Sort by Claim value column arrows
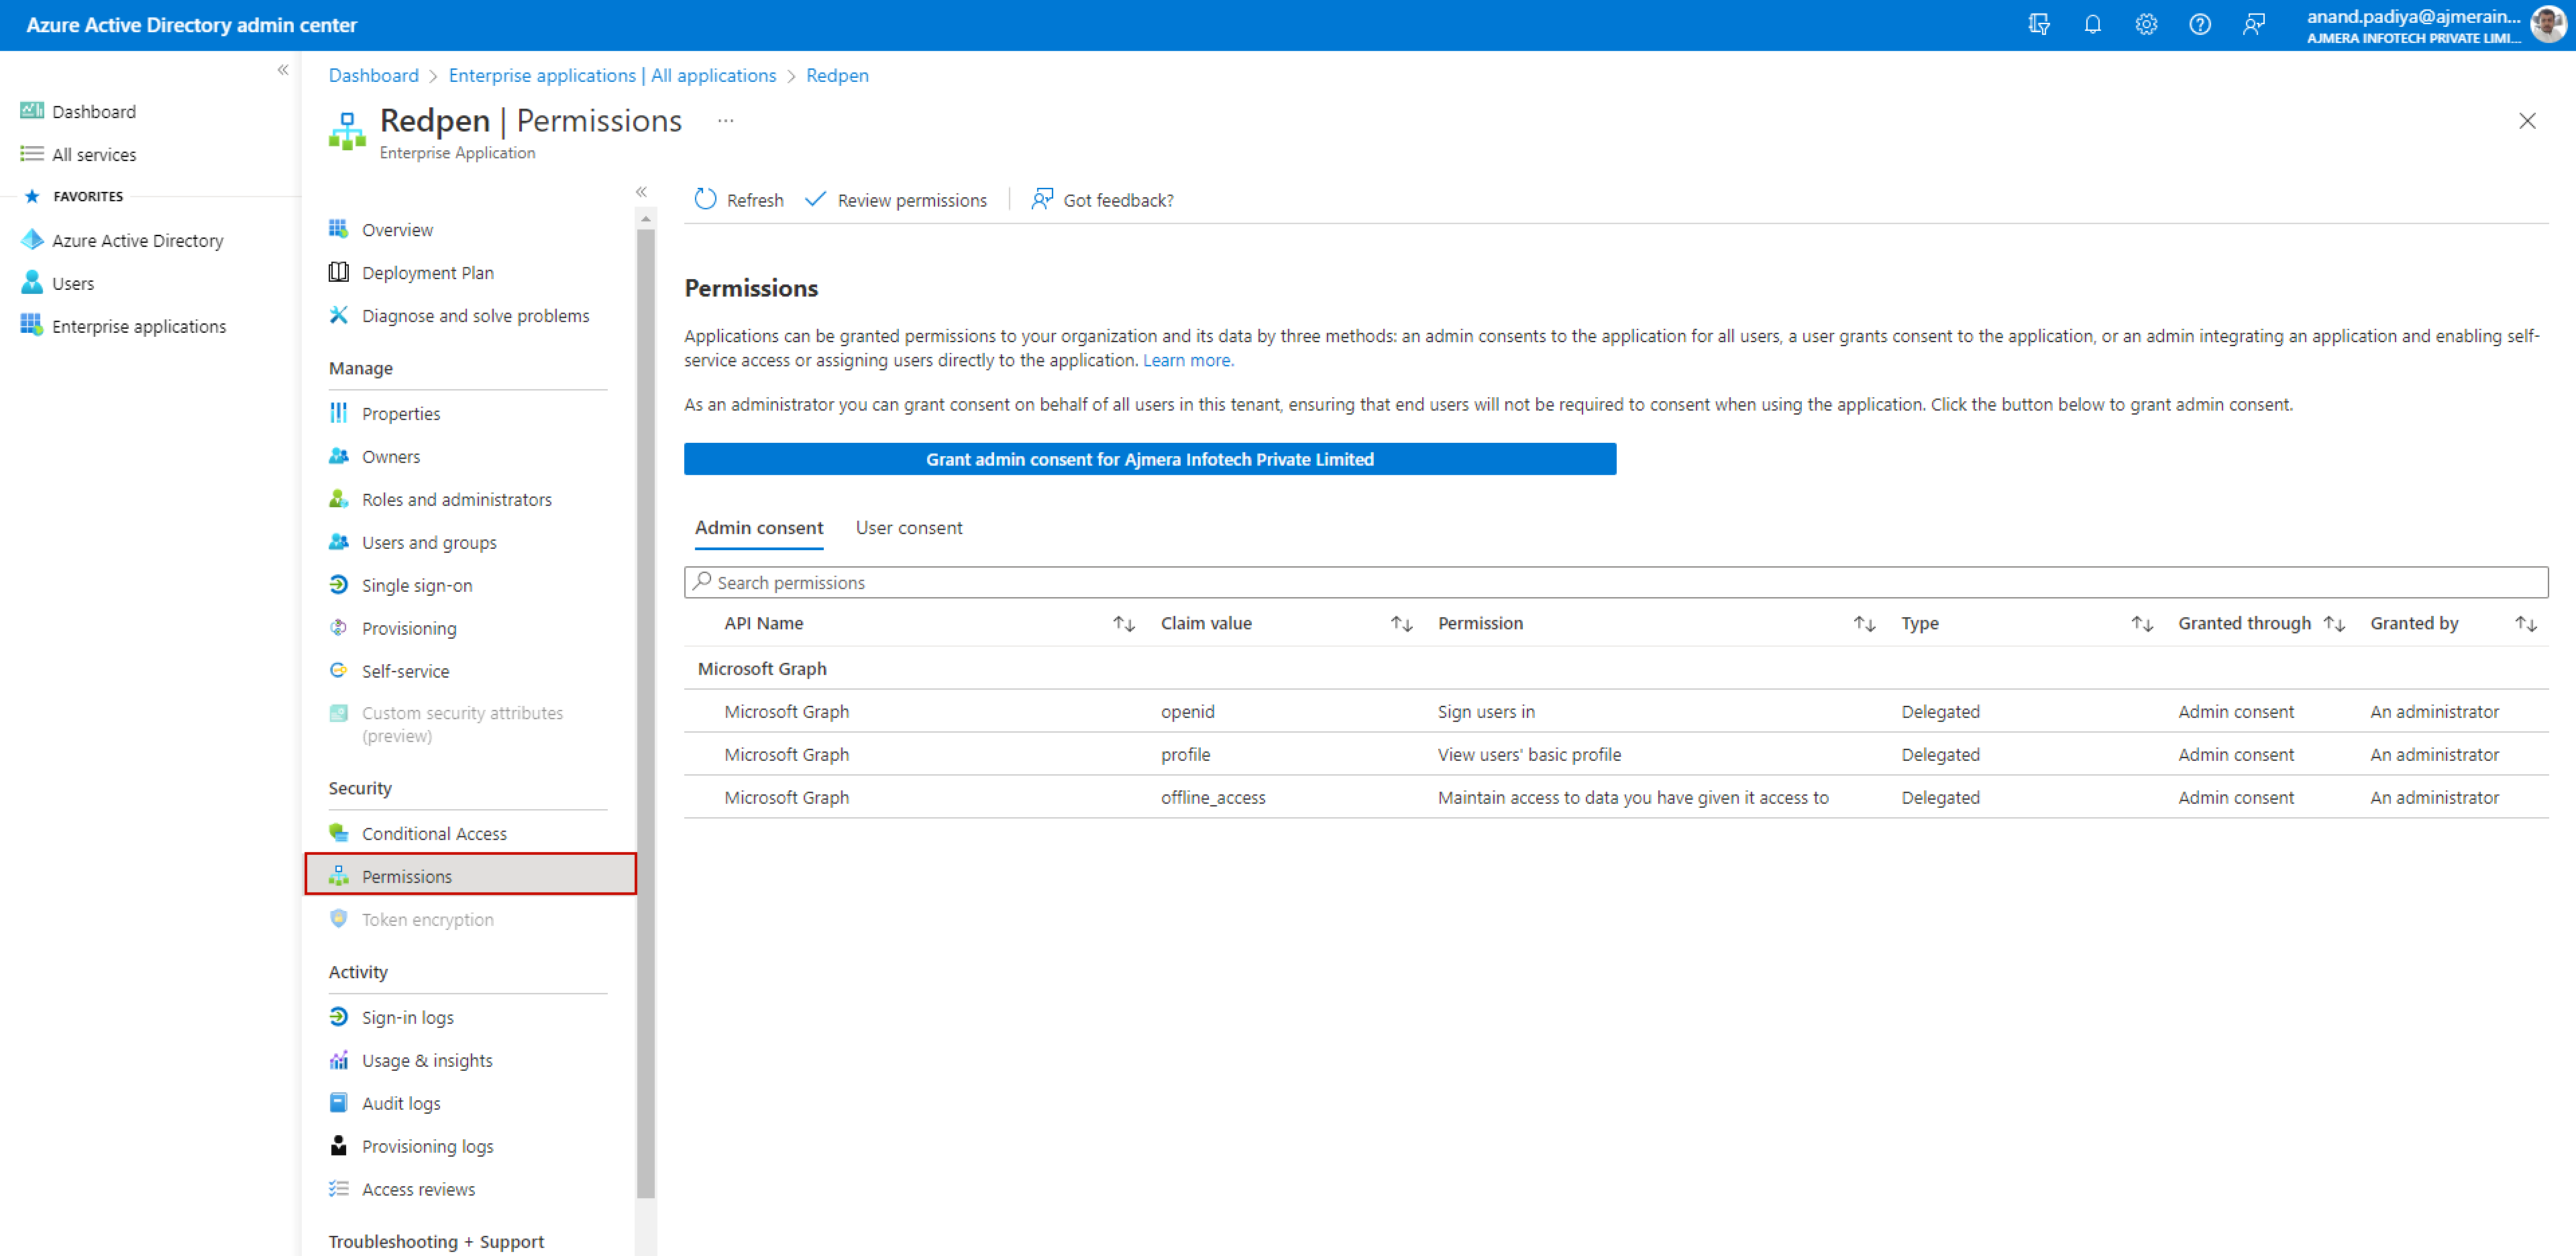 click(x=1401, y=624)
